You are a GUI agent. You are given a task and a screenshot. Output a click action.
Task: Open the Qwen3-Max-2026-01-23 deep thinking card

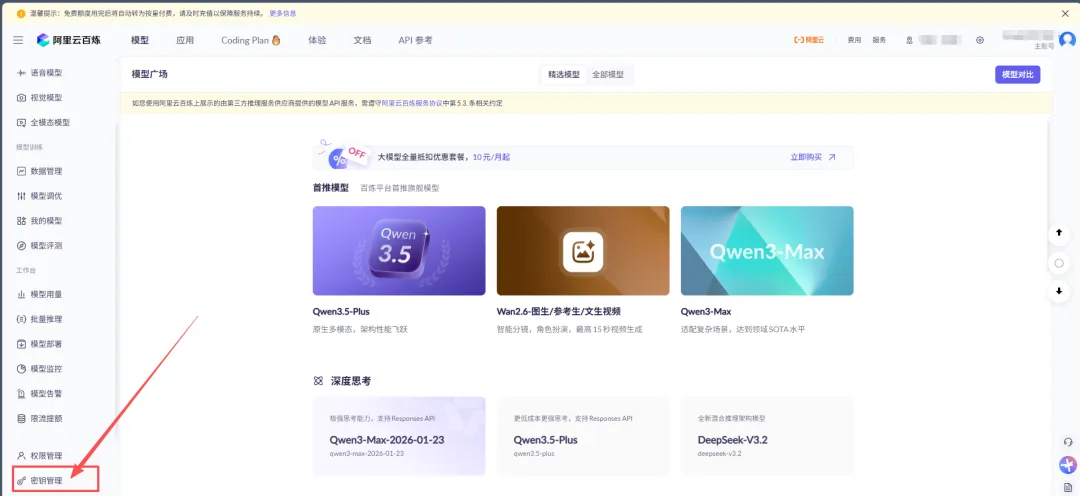point(399,436)
